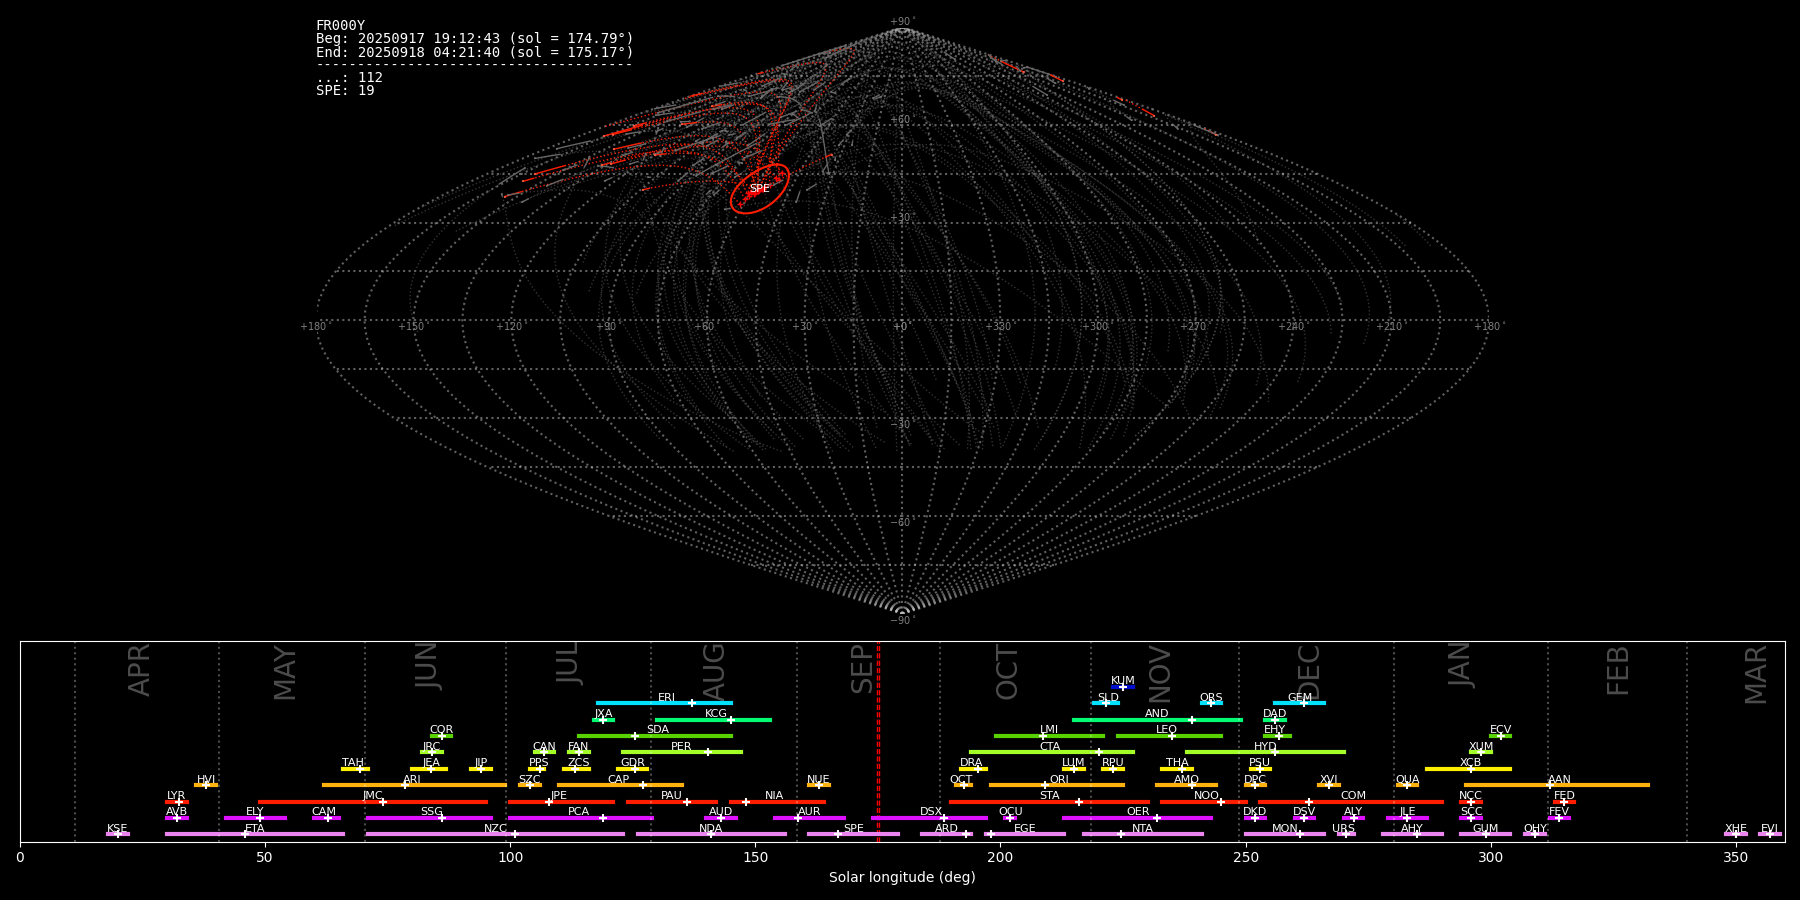This screenshot has width=1800, height=900.
Task: Click the SSG shower label
Action: (x=431, y=812)
